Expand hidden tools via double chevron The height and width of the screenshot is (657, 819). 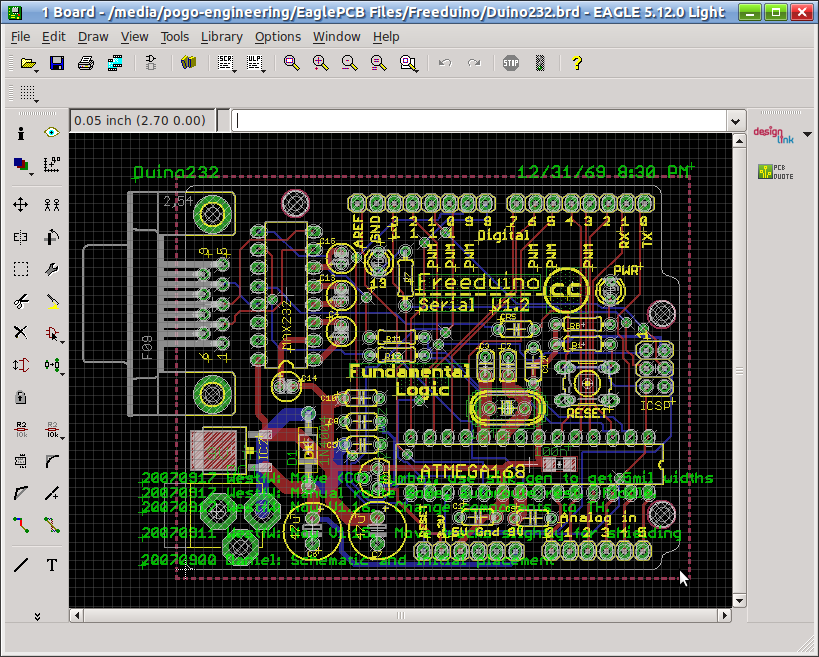(x=37, y=616)
